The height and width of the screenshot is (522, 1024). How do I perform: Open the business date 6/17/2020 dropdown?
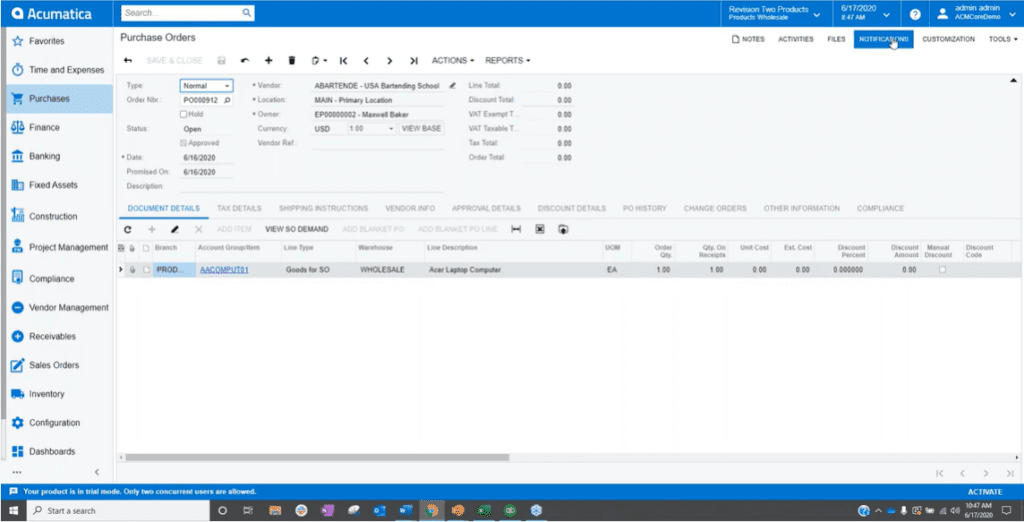point(865,13)
